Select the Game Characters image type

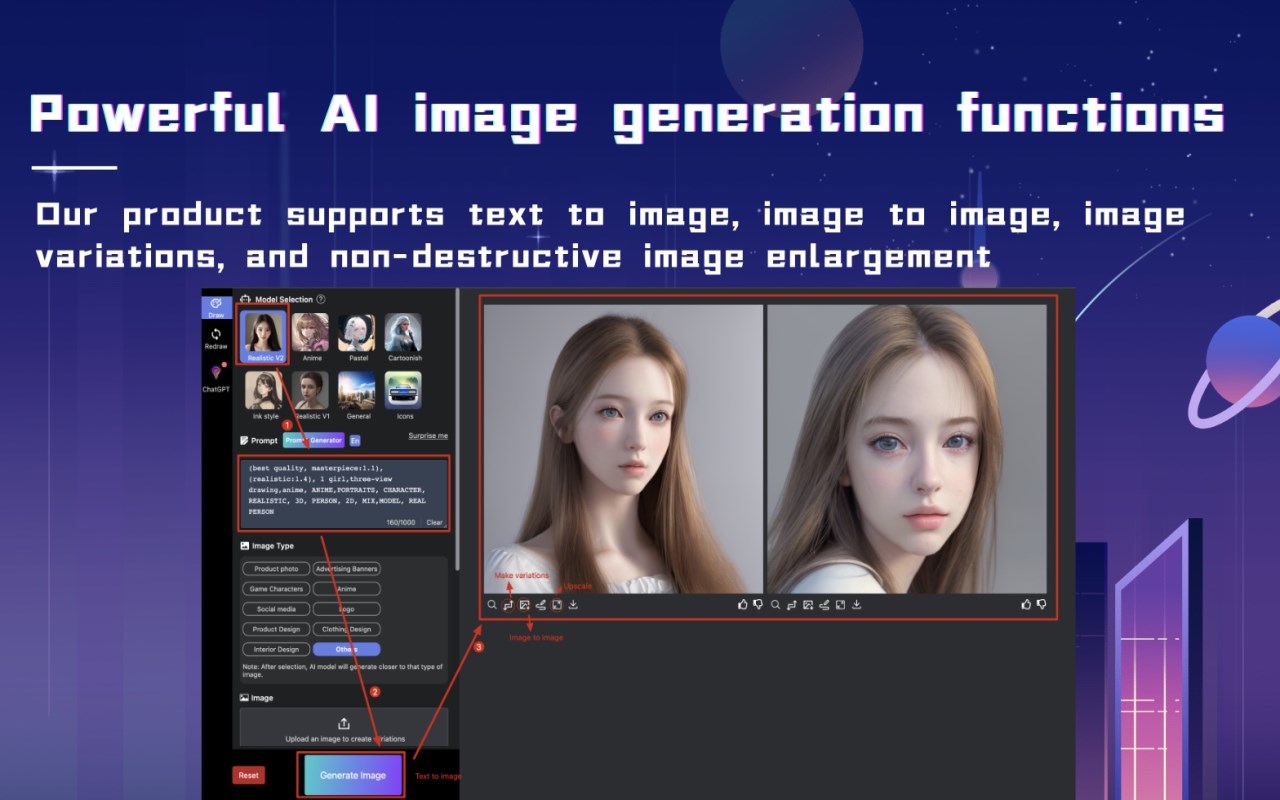click(276, 589)
